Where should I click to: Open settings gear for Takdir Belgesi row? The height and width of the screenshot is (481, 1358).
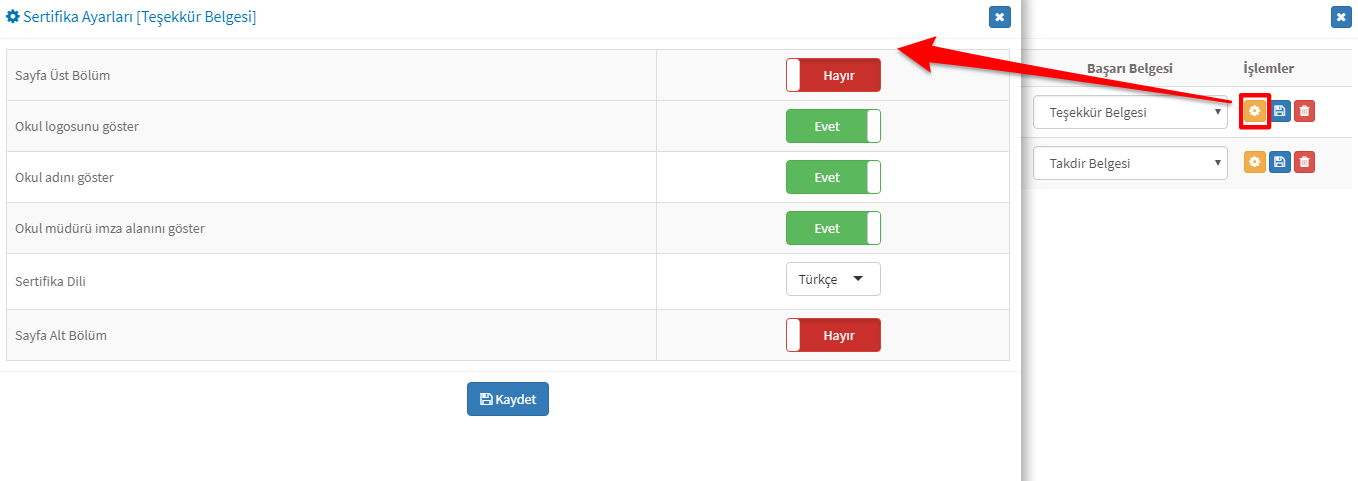tap(1254, 162)
